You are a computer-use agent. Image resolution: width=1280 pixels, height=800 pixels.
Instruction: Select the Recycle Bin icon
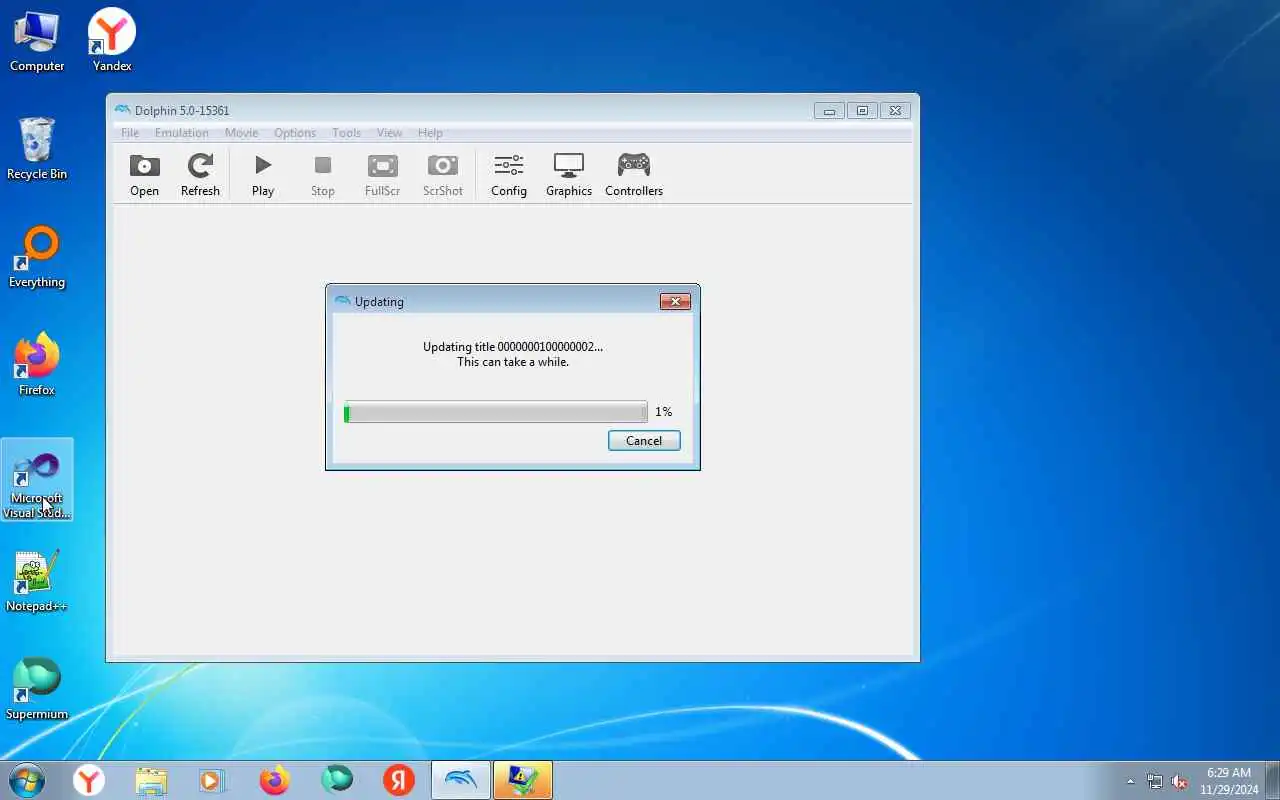(37, 150)
